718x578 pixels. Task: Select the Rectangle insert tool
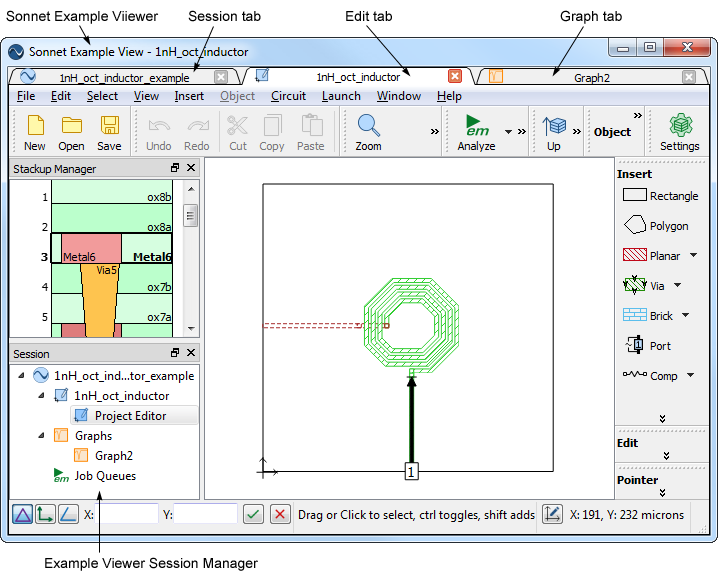tap(660, 196)
